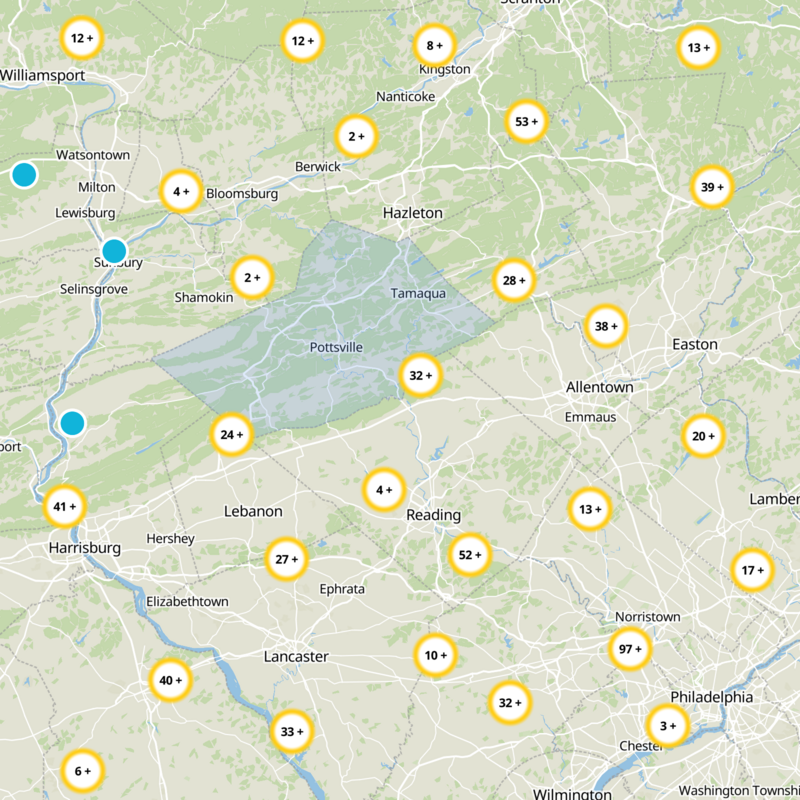Click the 6+ cluster at bottom left
The image size is (800, 800).
(x=82, y=771)
